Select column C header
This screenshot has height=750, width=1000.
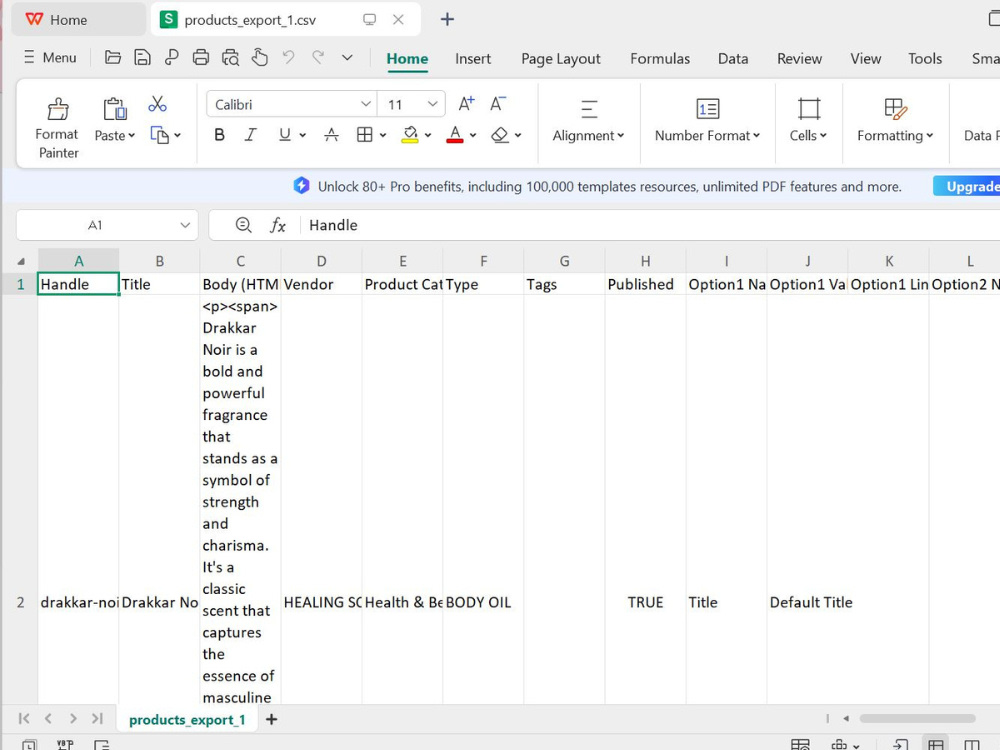coord(240,261)
